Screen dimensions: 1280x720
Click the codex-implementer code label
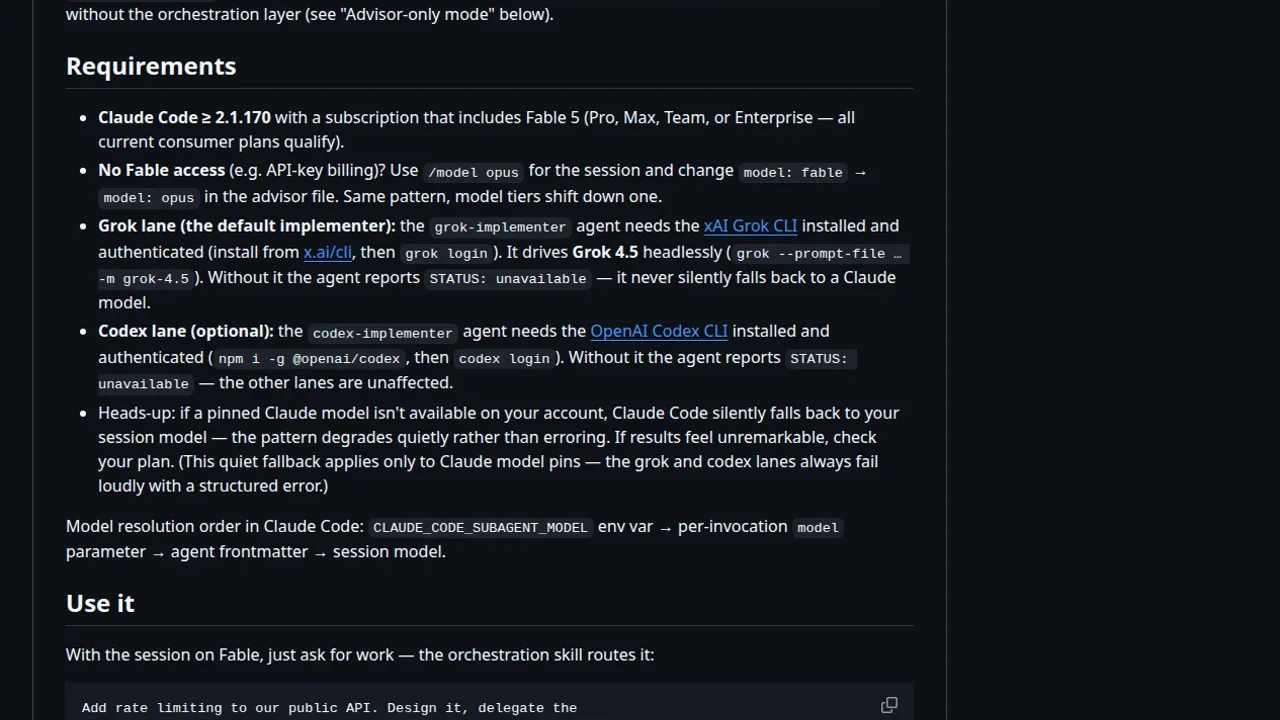pos(382,332)
